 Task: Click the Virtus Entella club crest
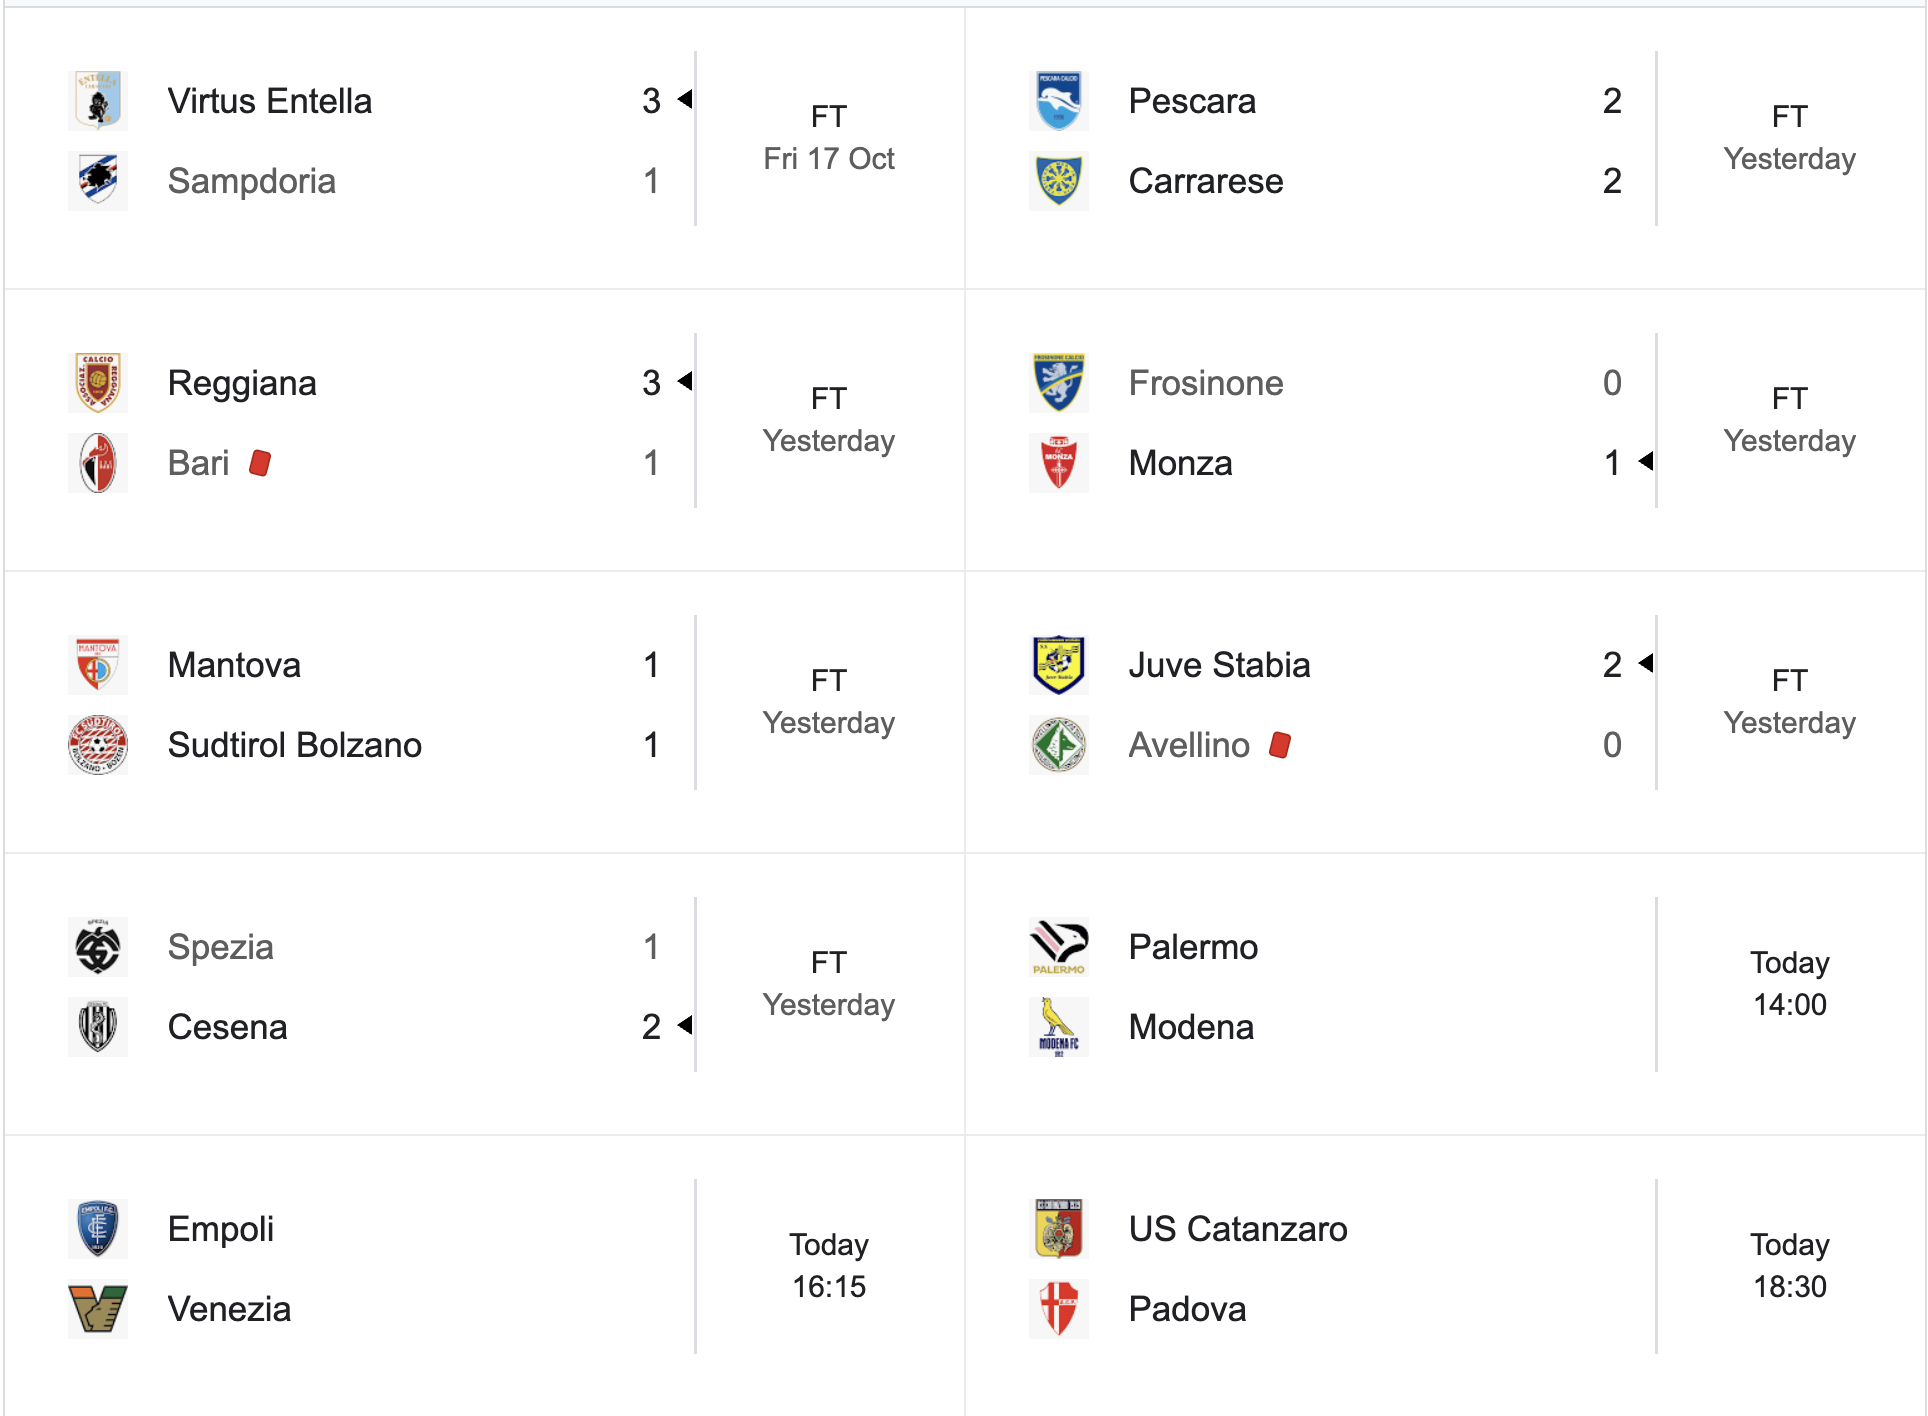pos(97,100)
